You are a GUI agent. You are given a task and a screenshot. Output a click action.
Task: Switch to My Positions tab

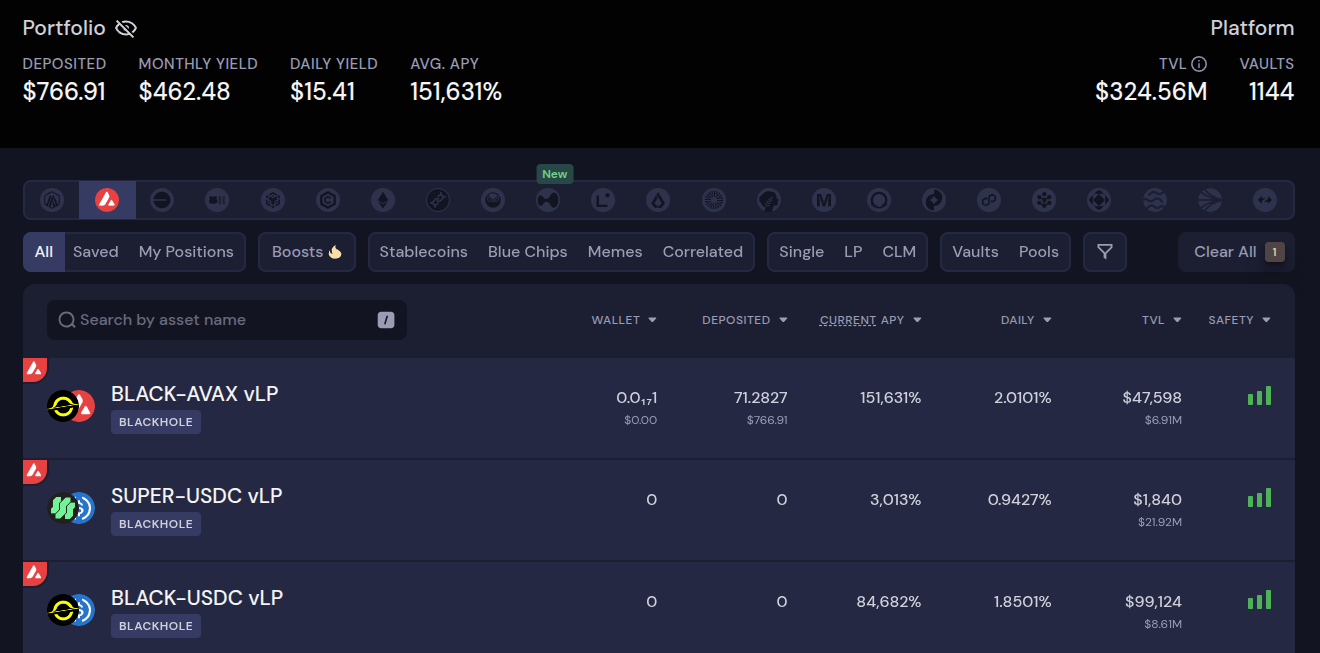pos(186,252)
